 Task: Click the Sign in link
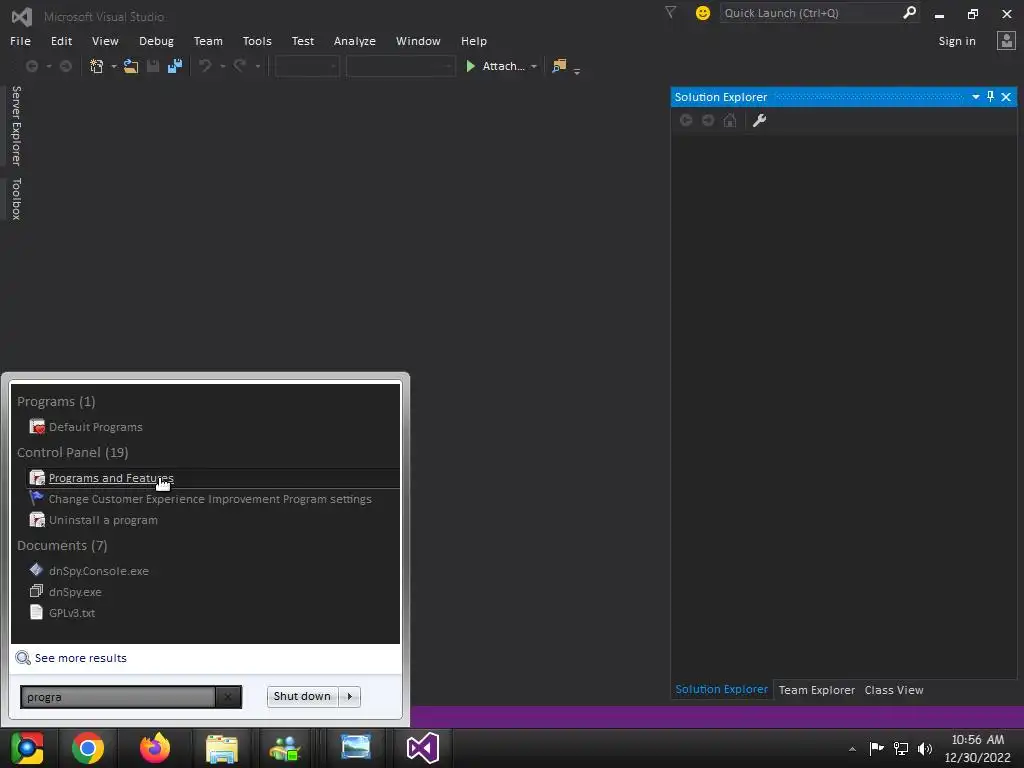coord(957,41)
